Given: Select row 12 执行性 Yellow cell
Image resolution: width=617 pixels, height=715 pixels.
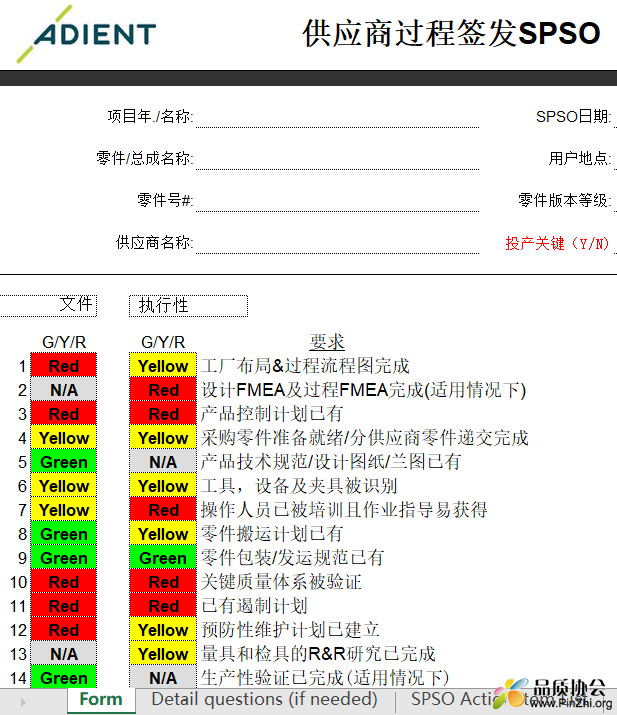Looking at the screenshot, I should tap(163, 630).
